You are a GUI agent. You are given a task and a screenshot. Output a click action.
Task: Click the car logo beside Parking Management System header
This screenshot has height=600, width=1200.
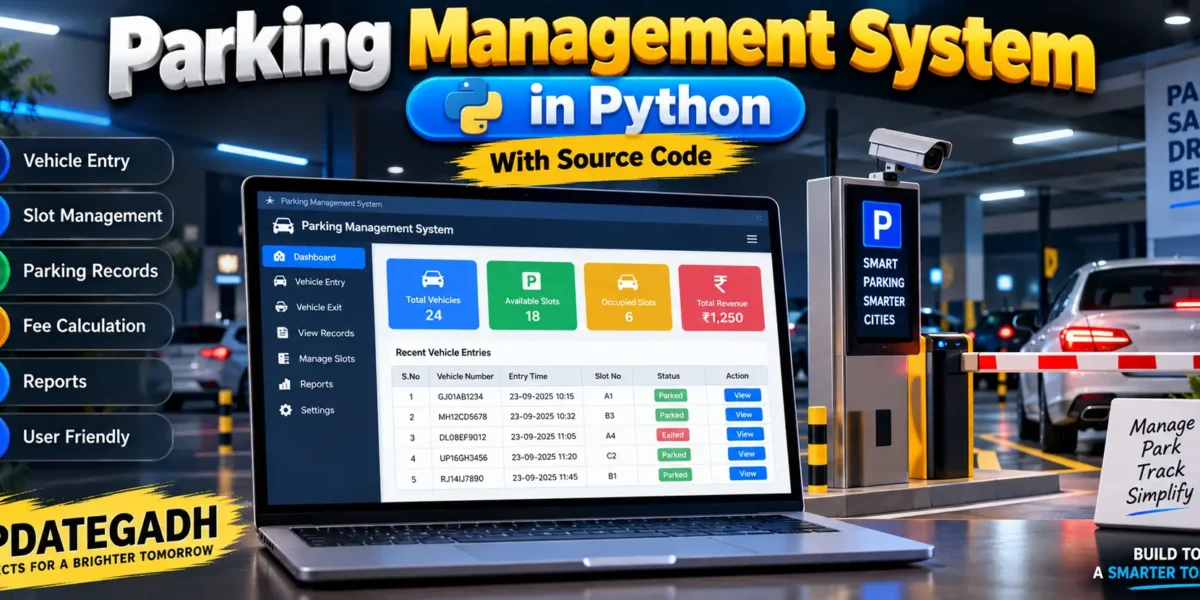pos(283,226)
